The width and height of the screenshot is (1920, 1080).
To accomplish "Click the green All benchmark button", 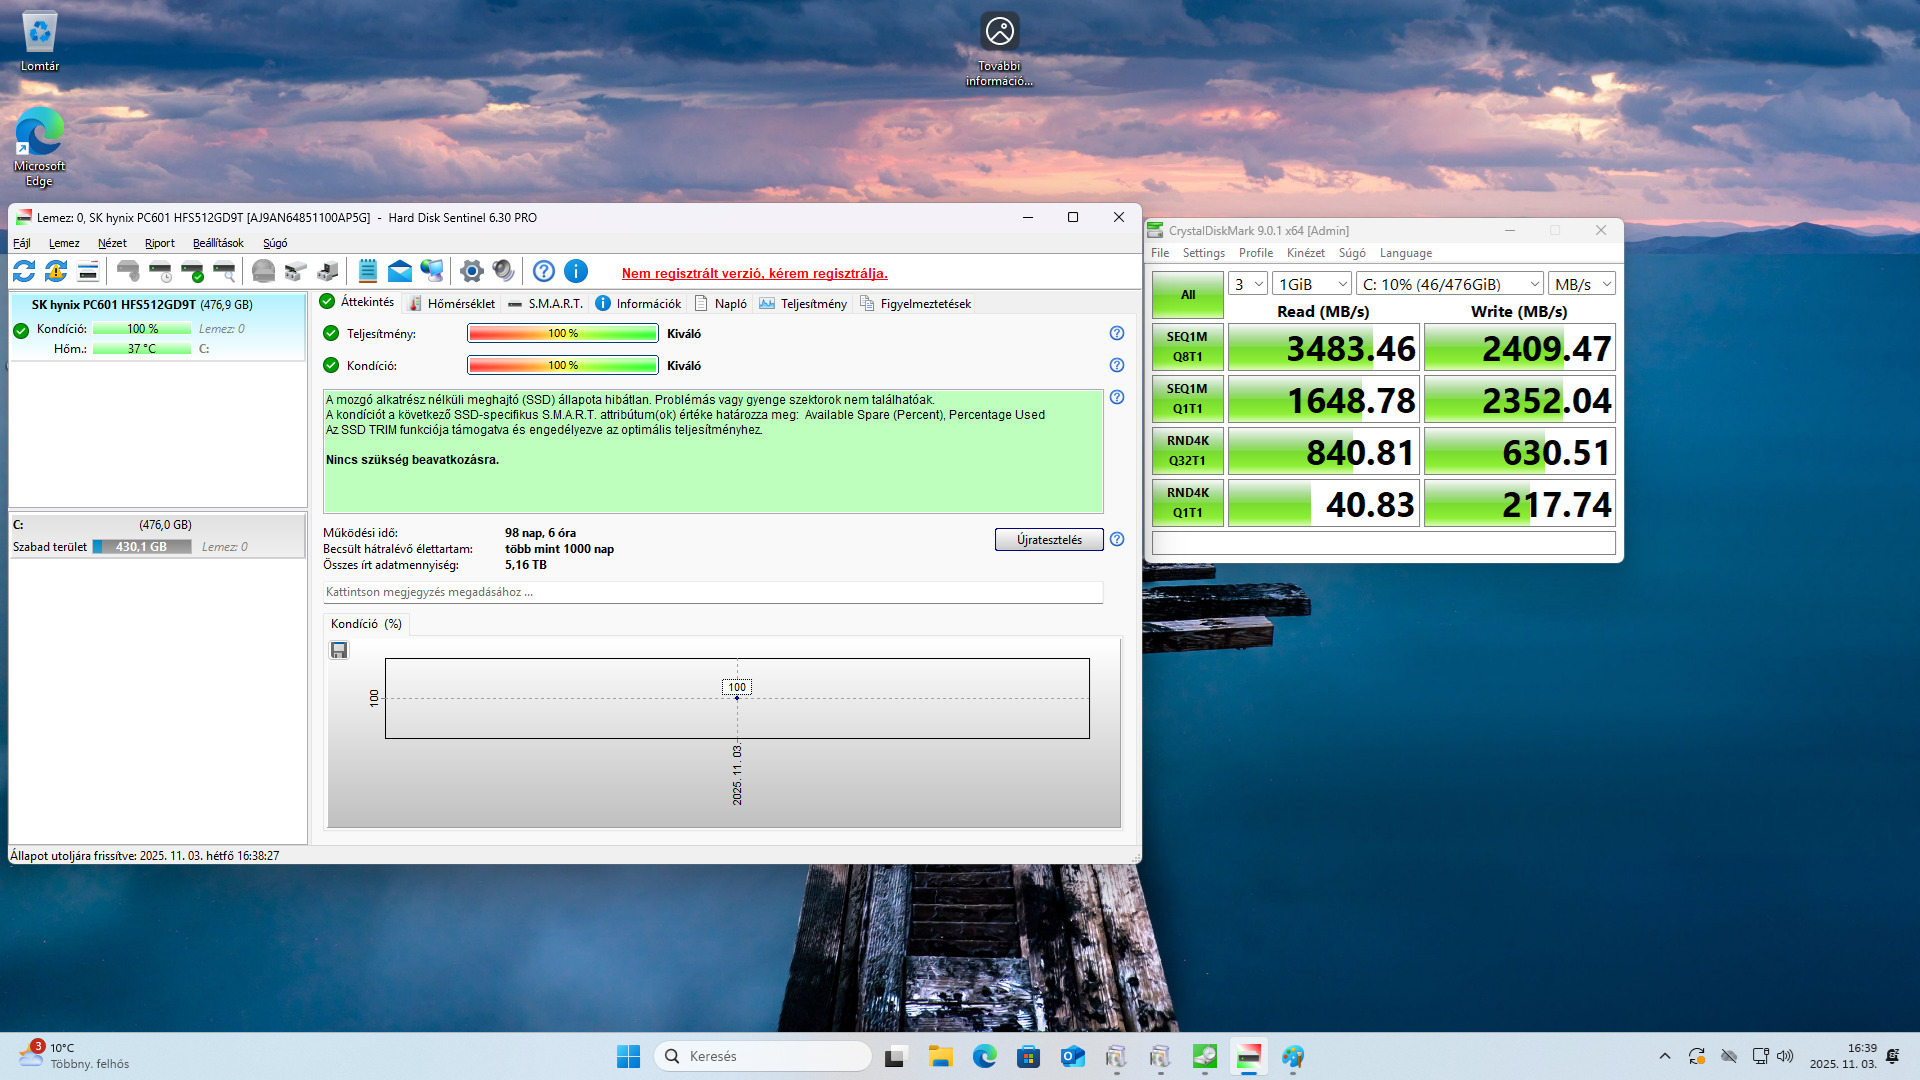I will click(1187, 295).
